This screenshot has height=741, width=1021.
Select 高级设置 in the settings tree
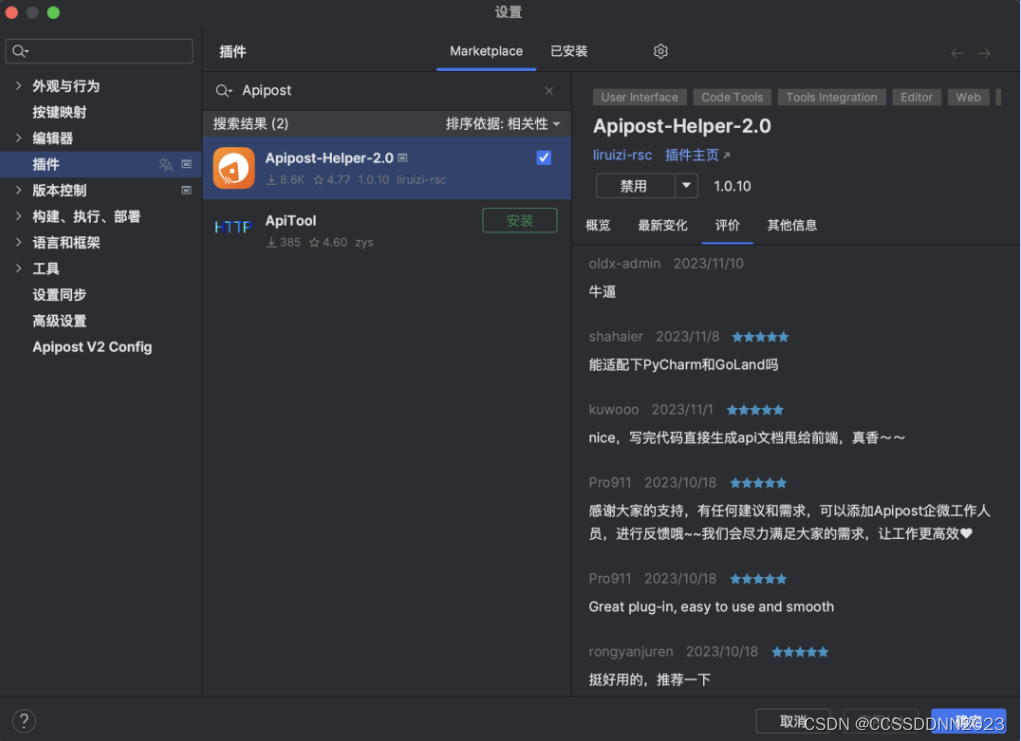tap(59, 320)
